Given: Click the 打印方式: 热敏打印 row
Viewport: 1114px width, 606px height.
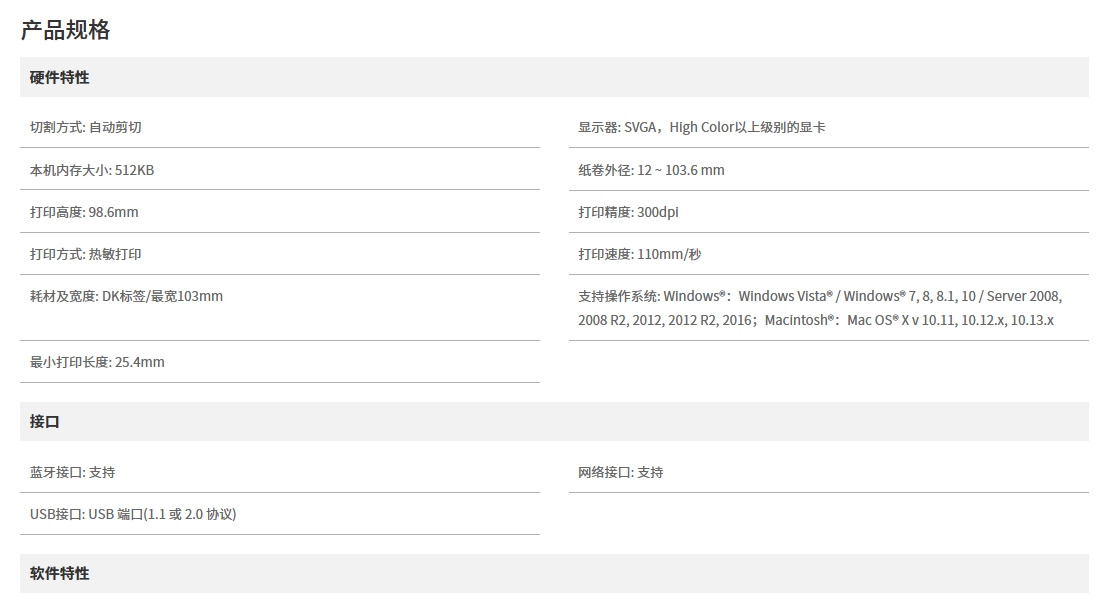Looking at the screenshot, I should (x=86, y=254).
